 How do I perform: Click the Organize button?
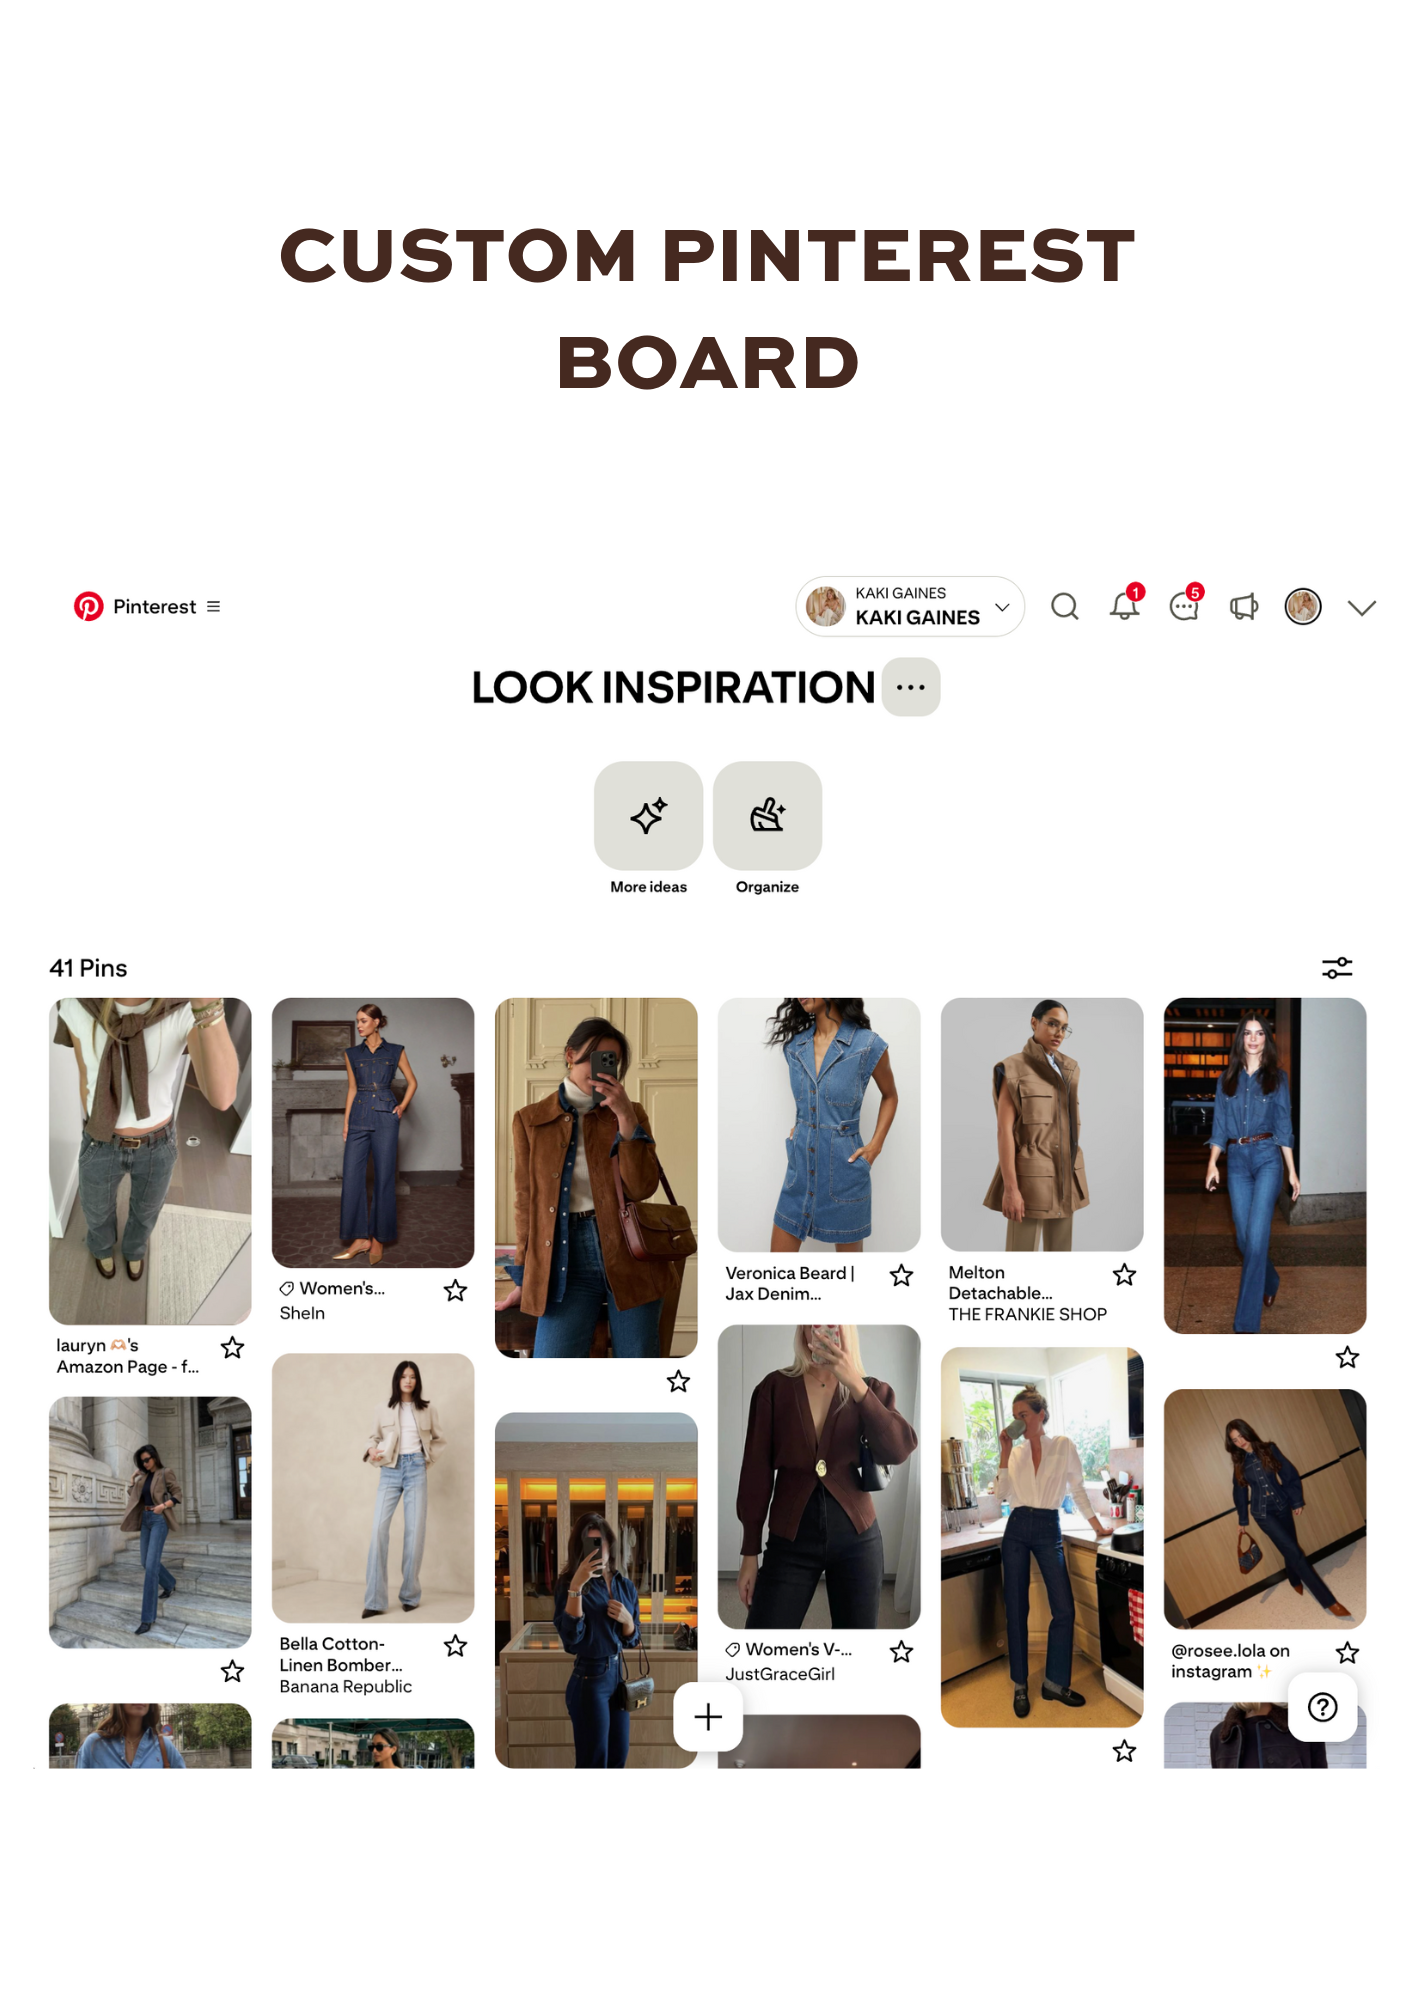pos(768,816)
